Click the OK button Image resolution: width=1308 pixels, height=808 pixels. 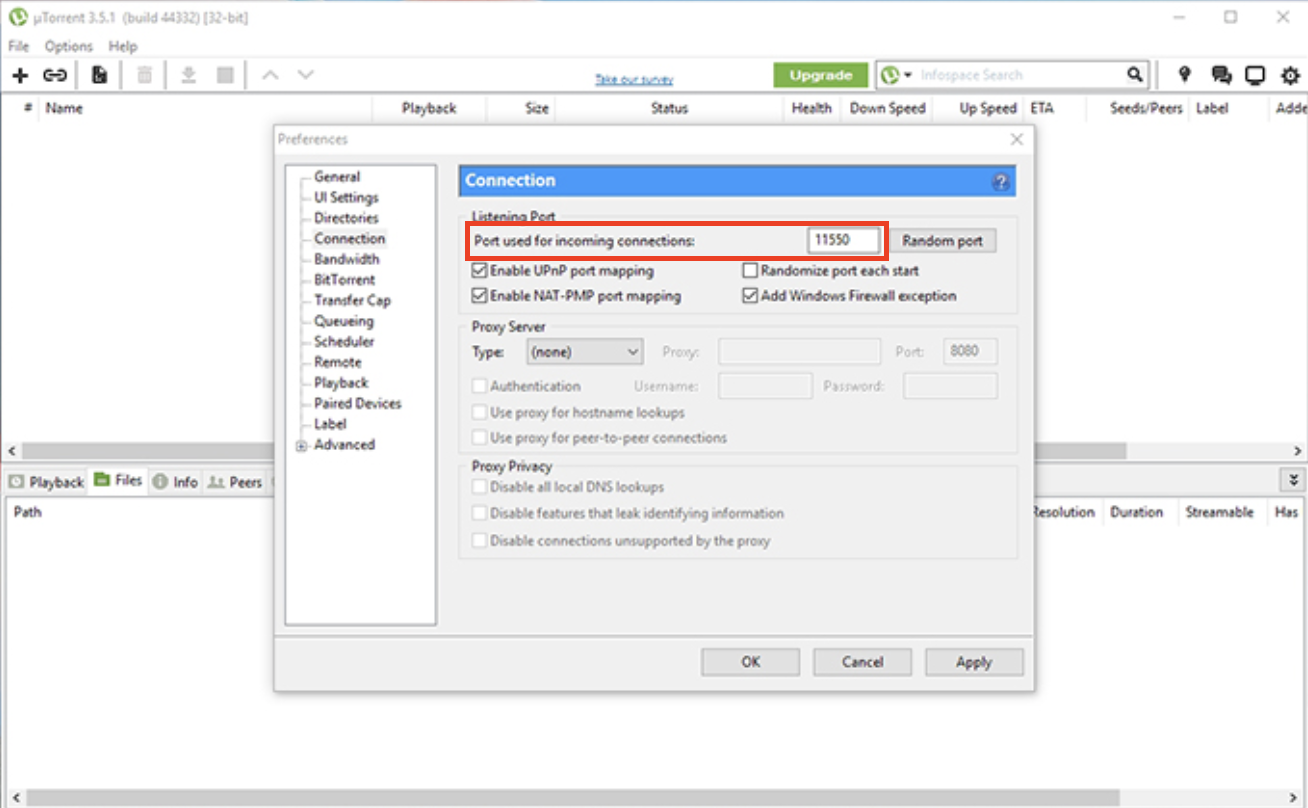coord(750,662)
